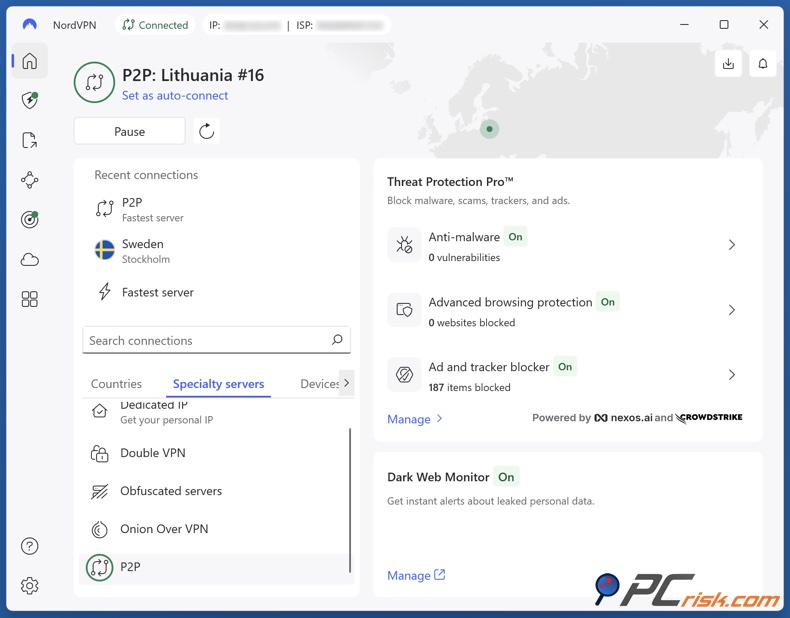This screenshot has width=790, height=618.
Task: Click the Anti-malware bug icon
Action: (x=404, y=245)
